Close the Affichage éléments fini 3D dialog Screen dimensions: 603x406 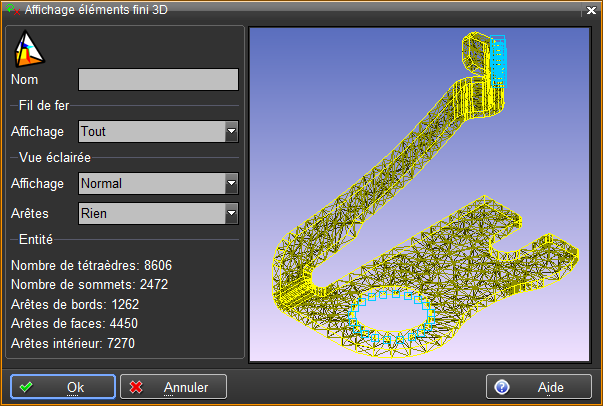pyautogui.click(x=591, y=10)
